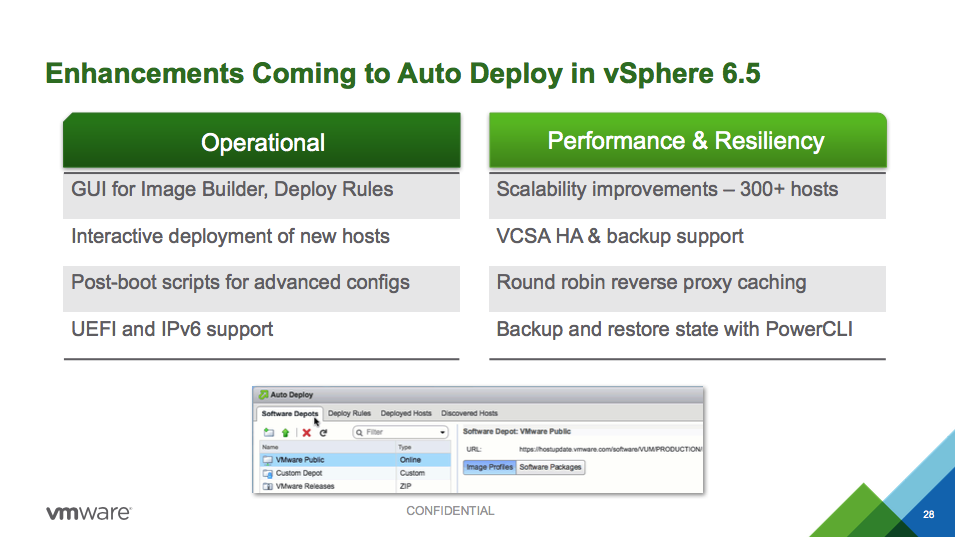Click Scalability improvements – 300+ hosts
This screenshot has width=955, height=537.
pyautogui.click(x=667, y=189)
